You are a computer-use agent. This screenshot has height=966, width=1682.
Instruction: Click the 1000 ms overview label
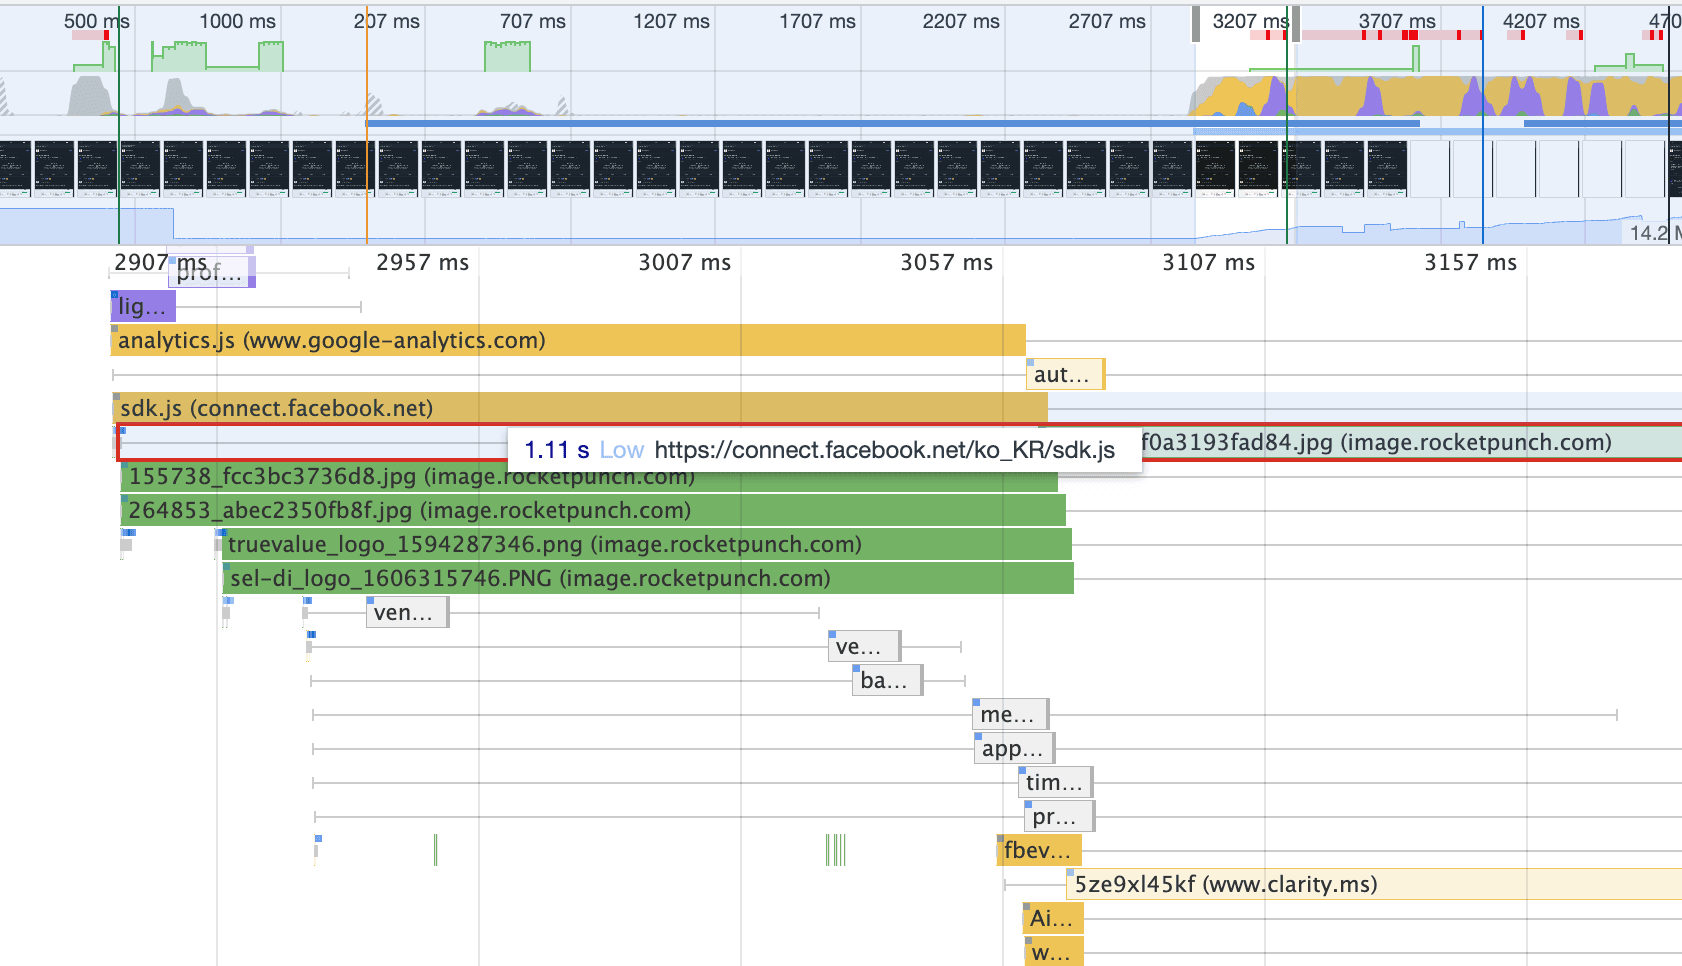point(238,21)
